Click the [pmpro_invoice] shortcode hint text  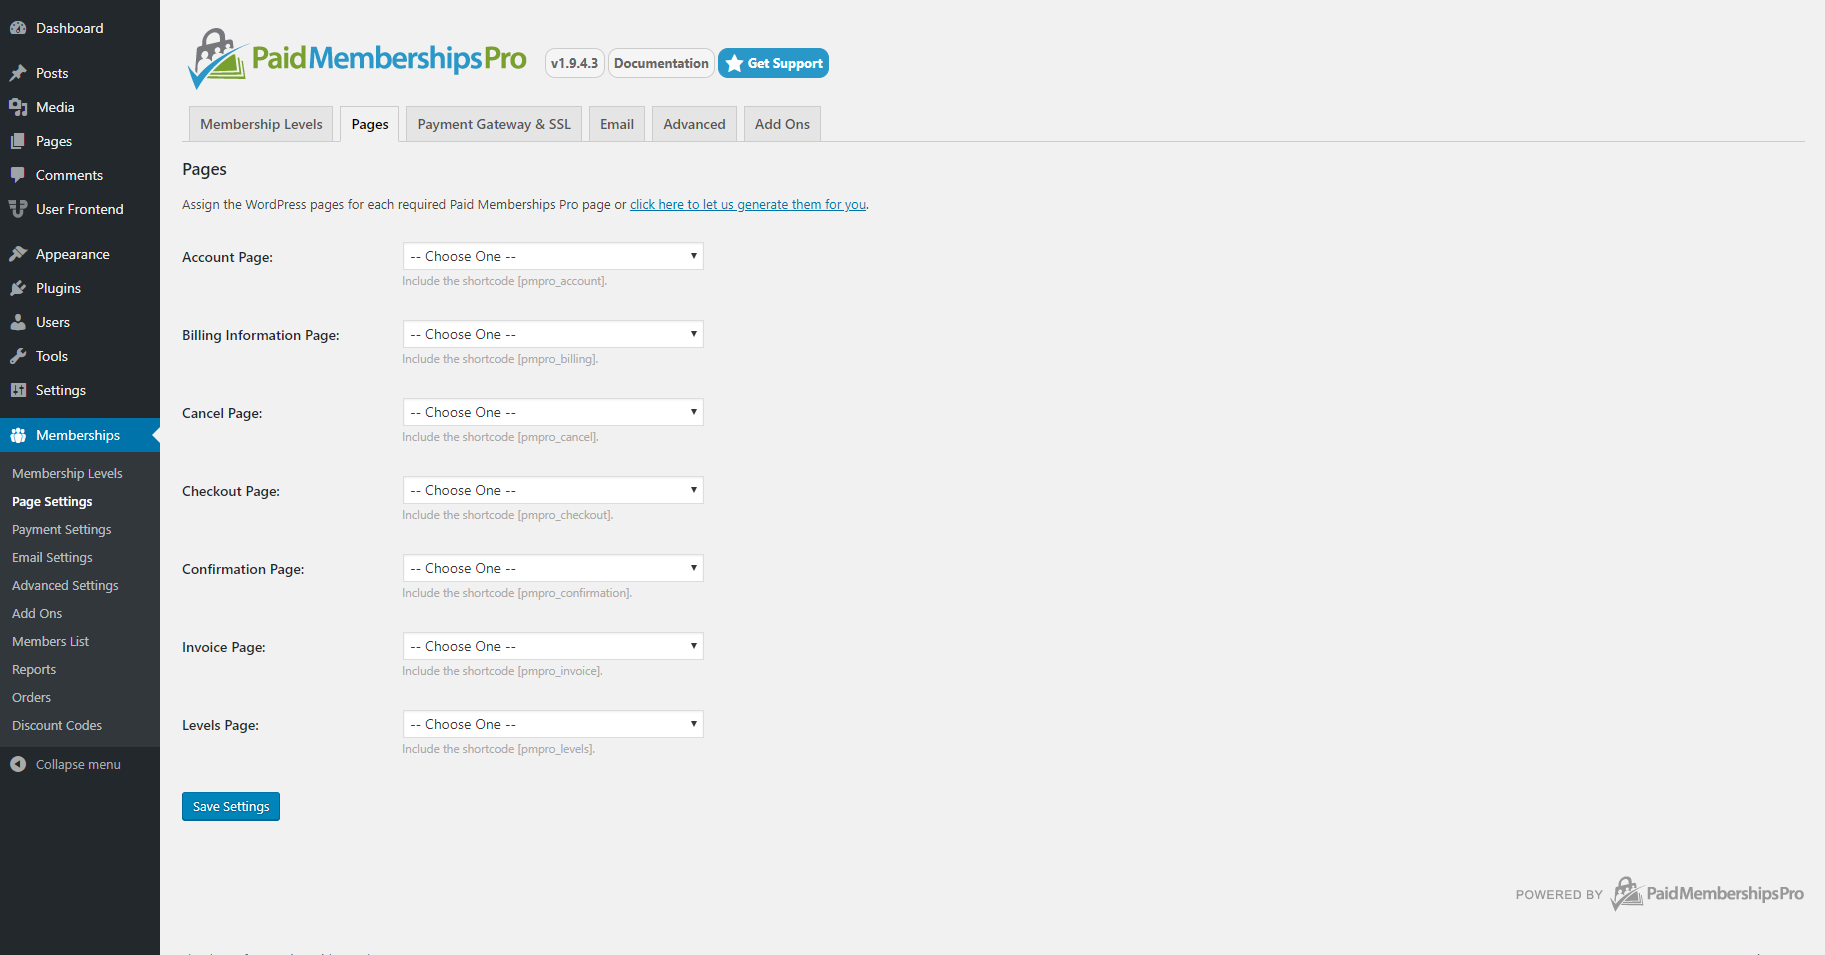pos(502,671)
